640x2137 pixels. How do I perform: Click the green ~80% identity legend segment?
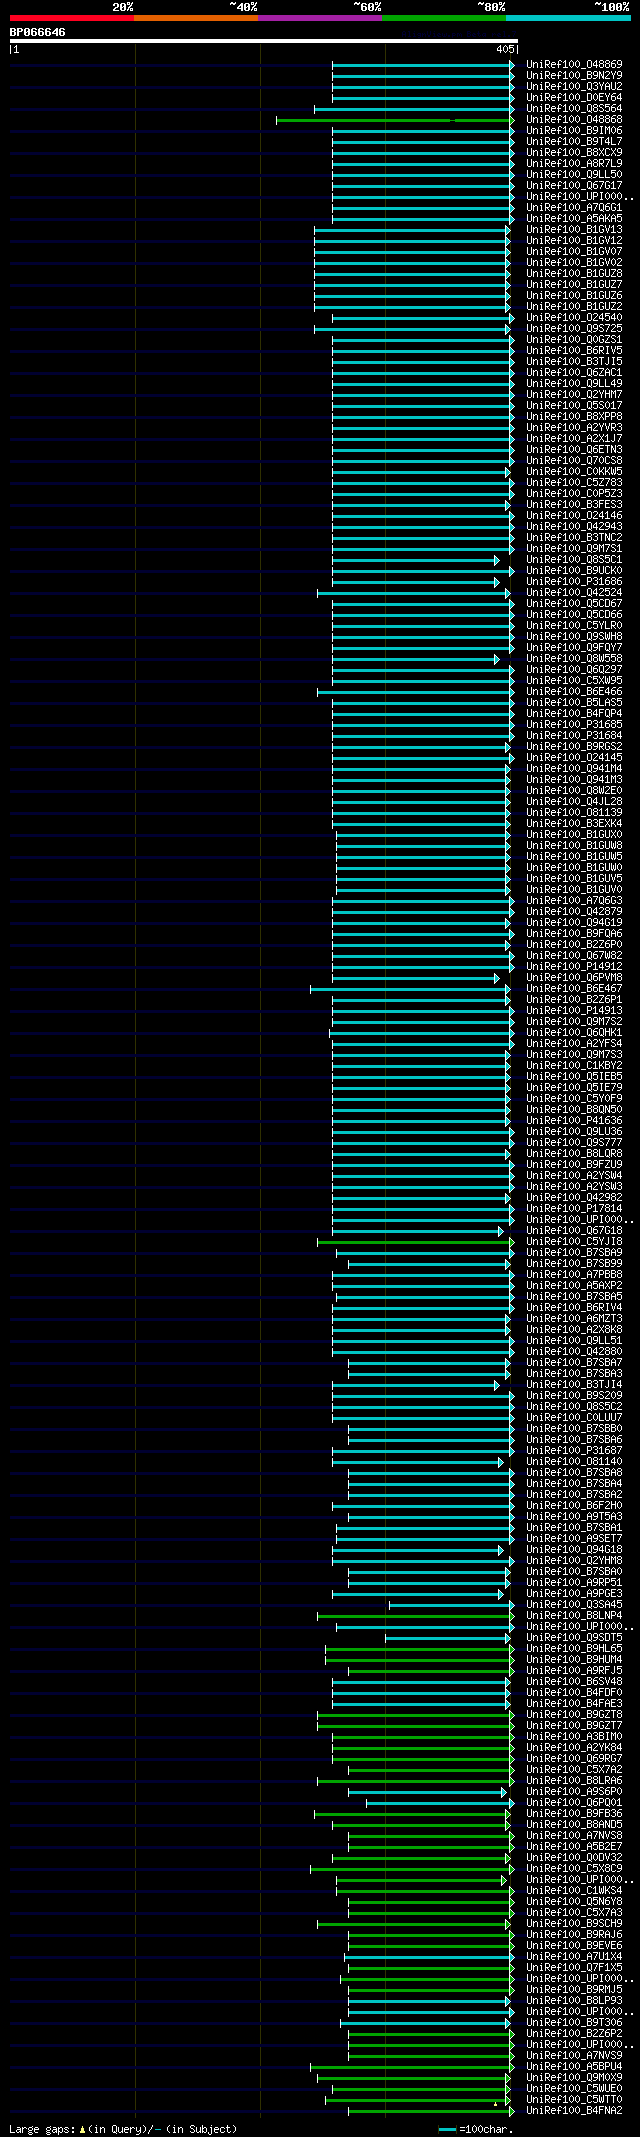(x=444, y=18)
